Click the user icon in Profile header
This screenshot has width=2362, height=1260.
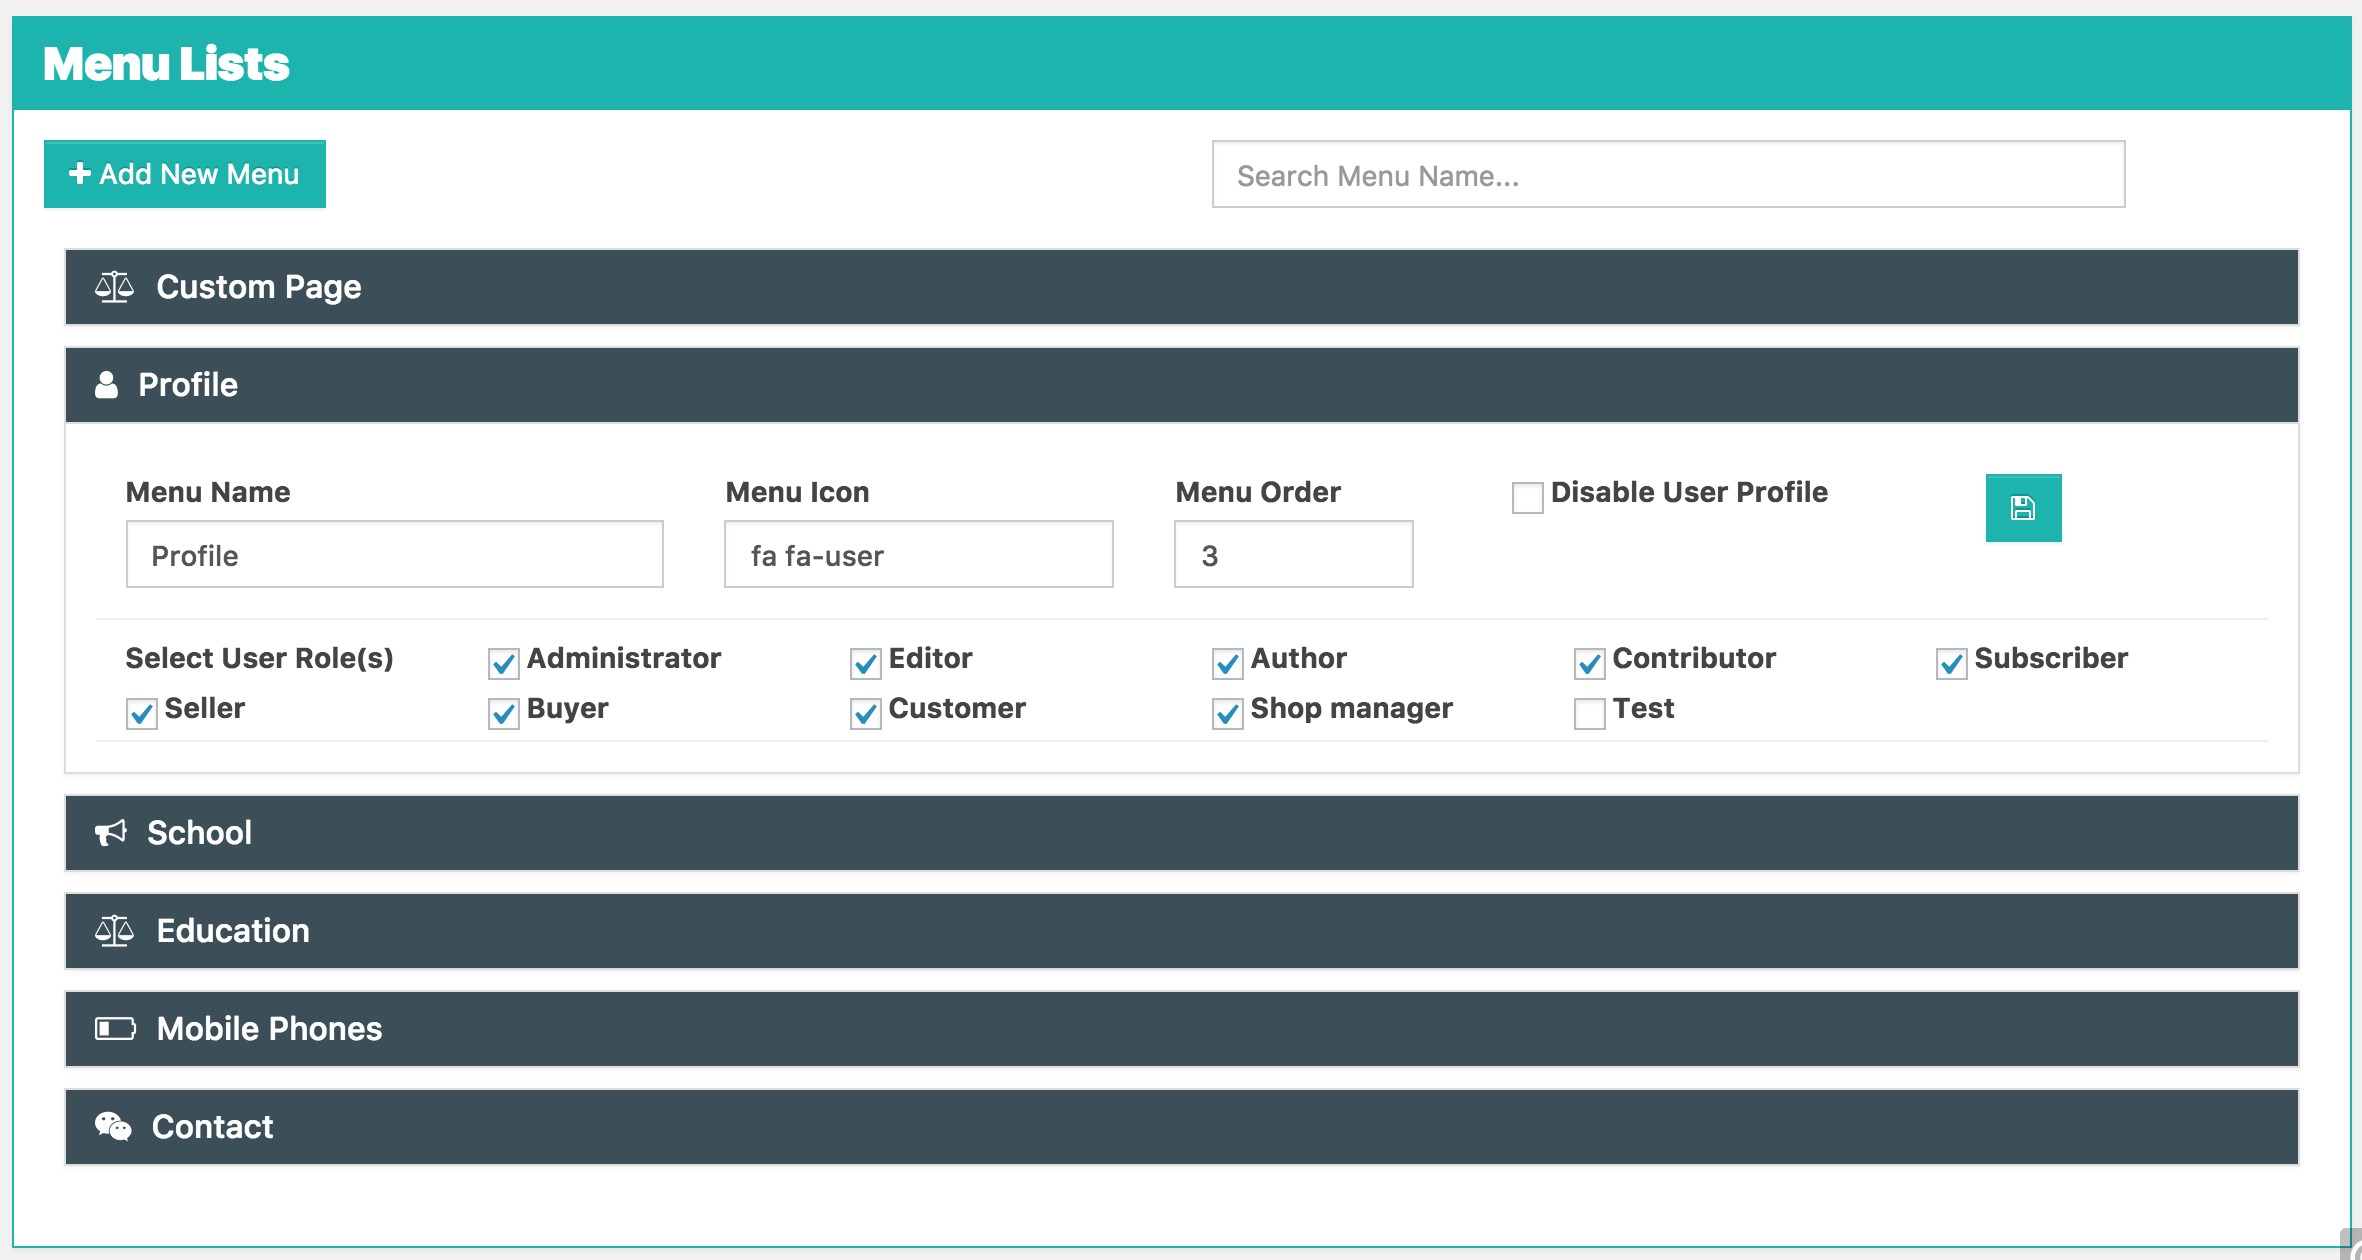point(106,385)
